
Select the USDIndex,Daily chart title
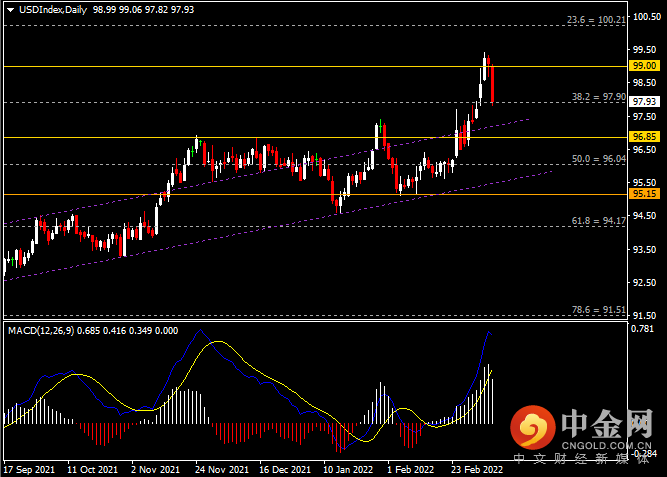[x=53, y=10]
